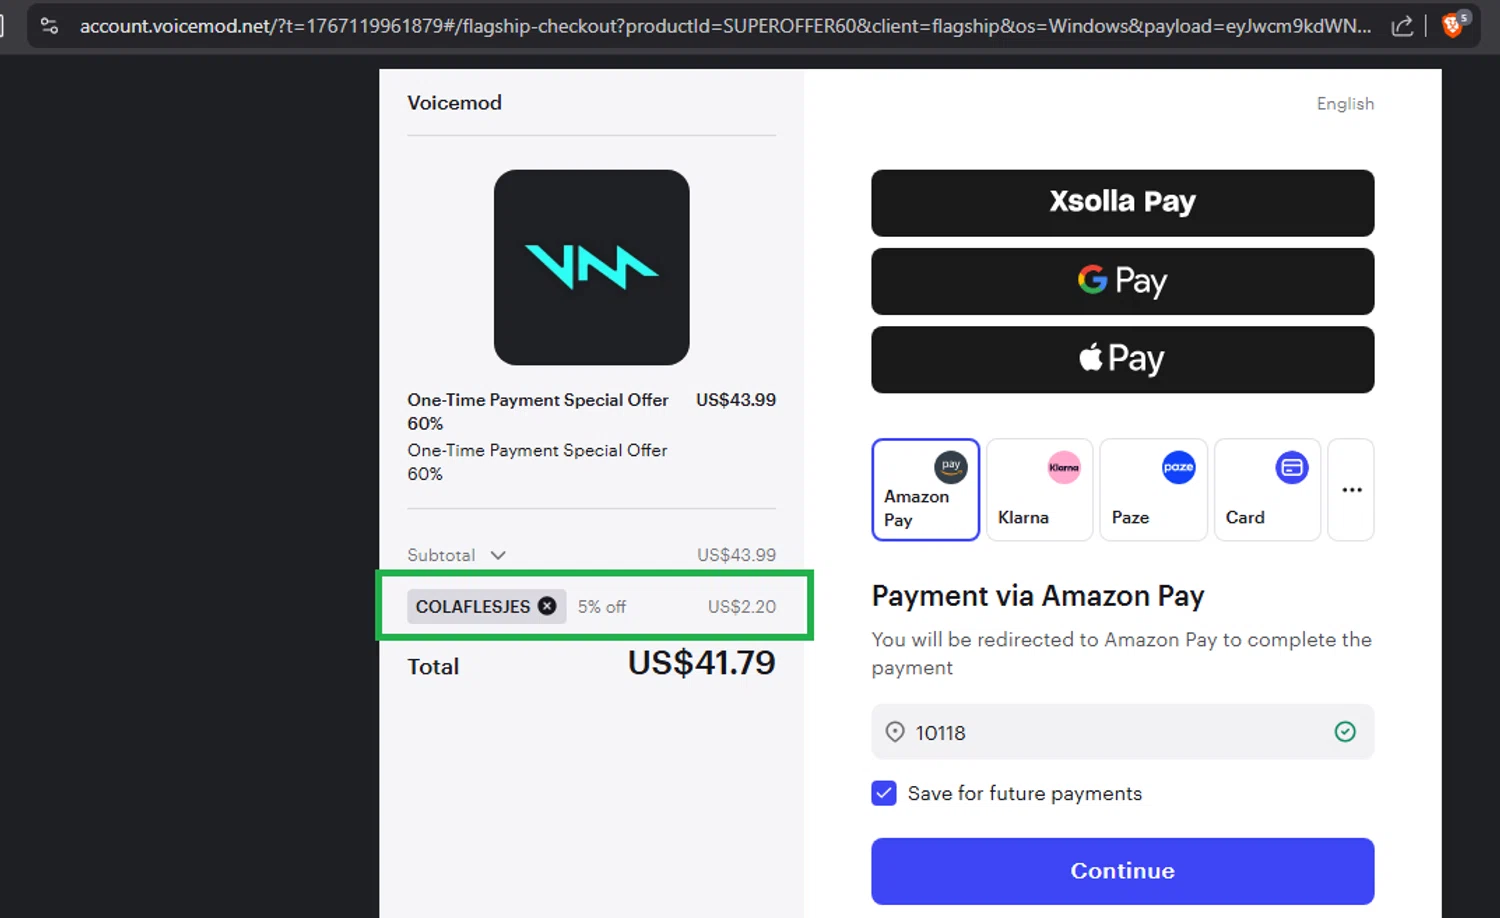Select the Amazon Pay payment method
The height and width of the screenshot is (918, 1500).
925,490
